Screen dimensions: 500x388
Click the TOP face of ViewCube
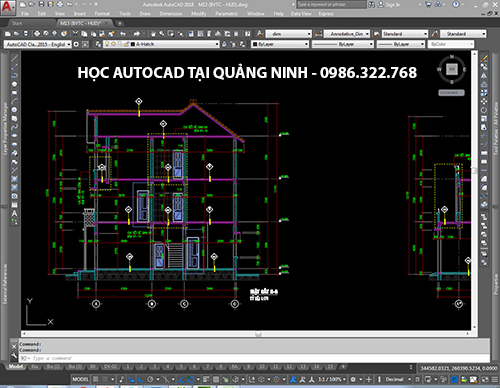452,69
